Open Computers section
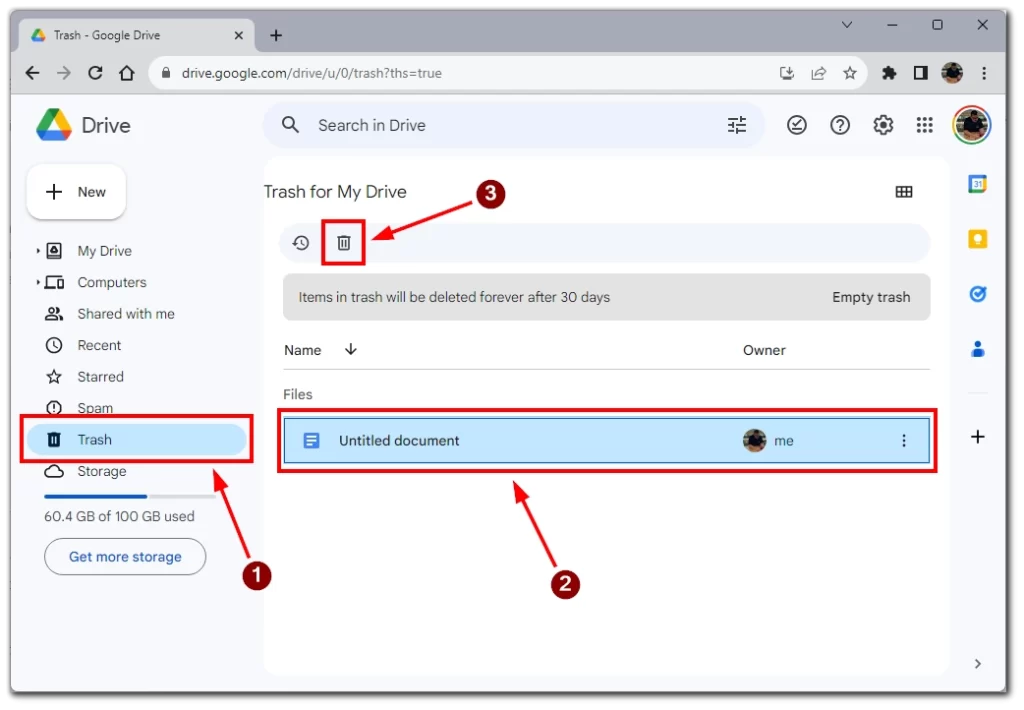1024x710 pixels. click(x=112, y=282)
